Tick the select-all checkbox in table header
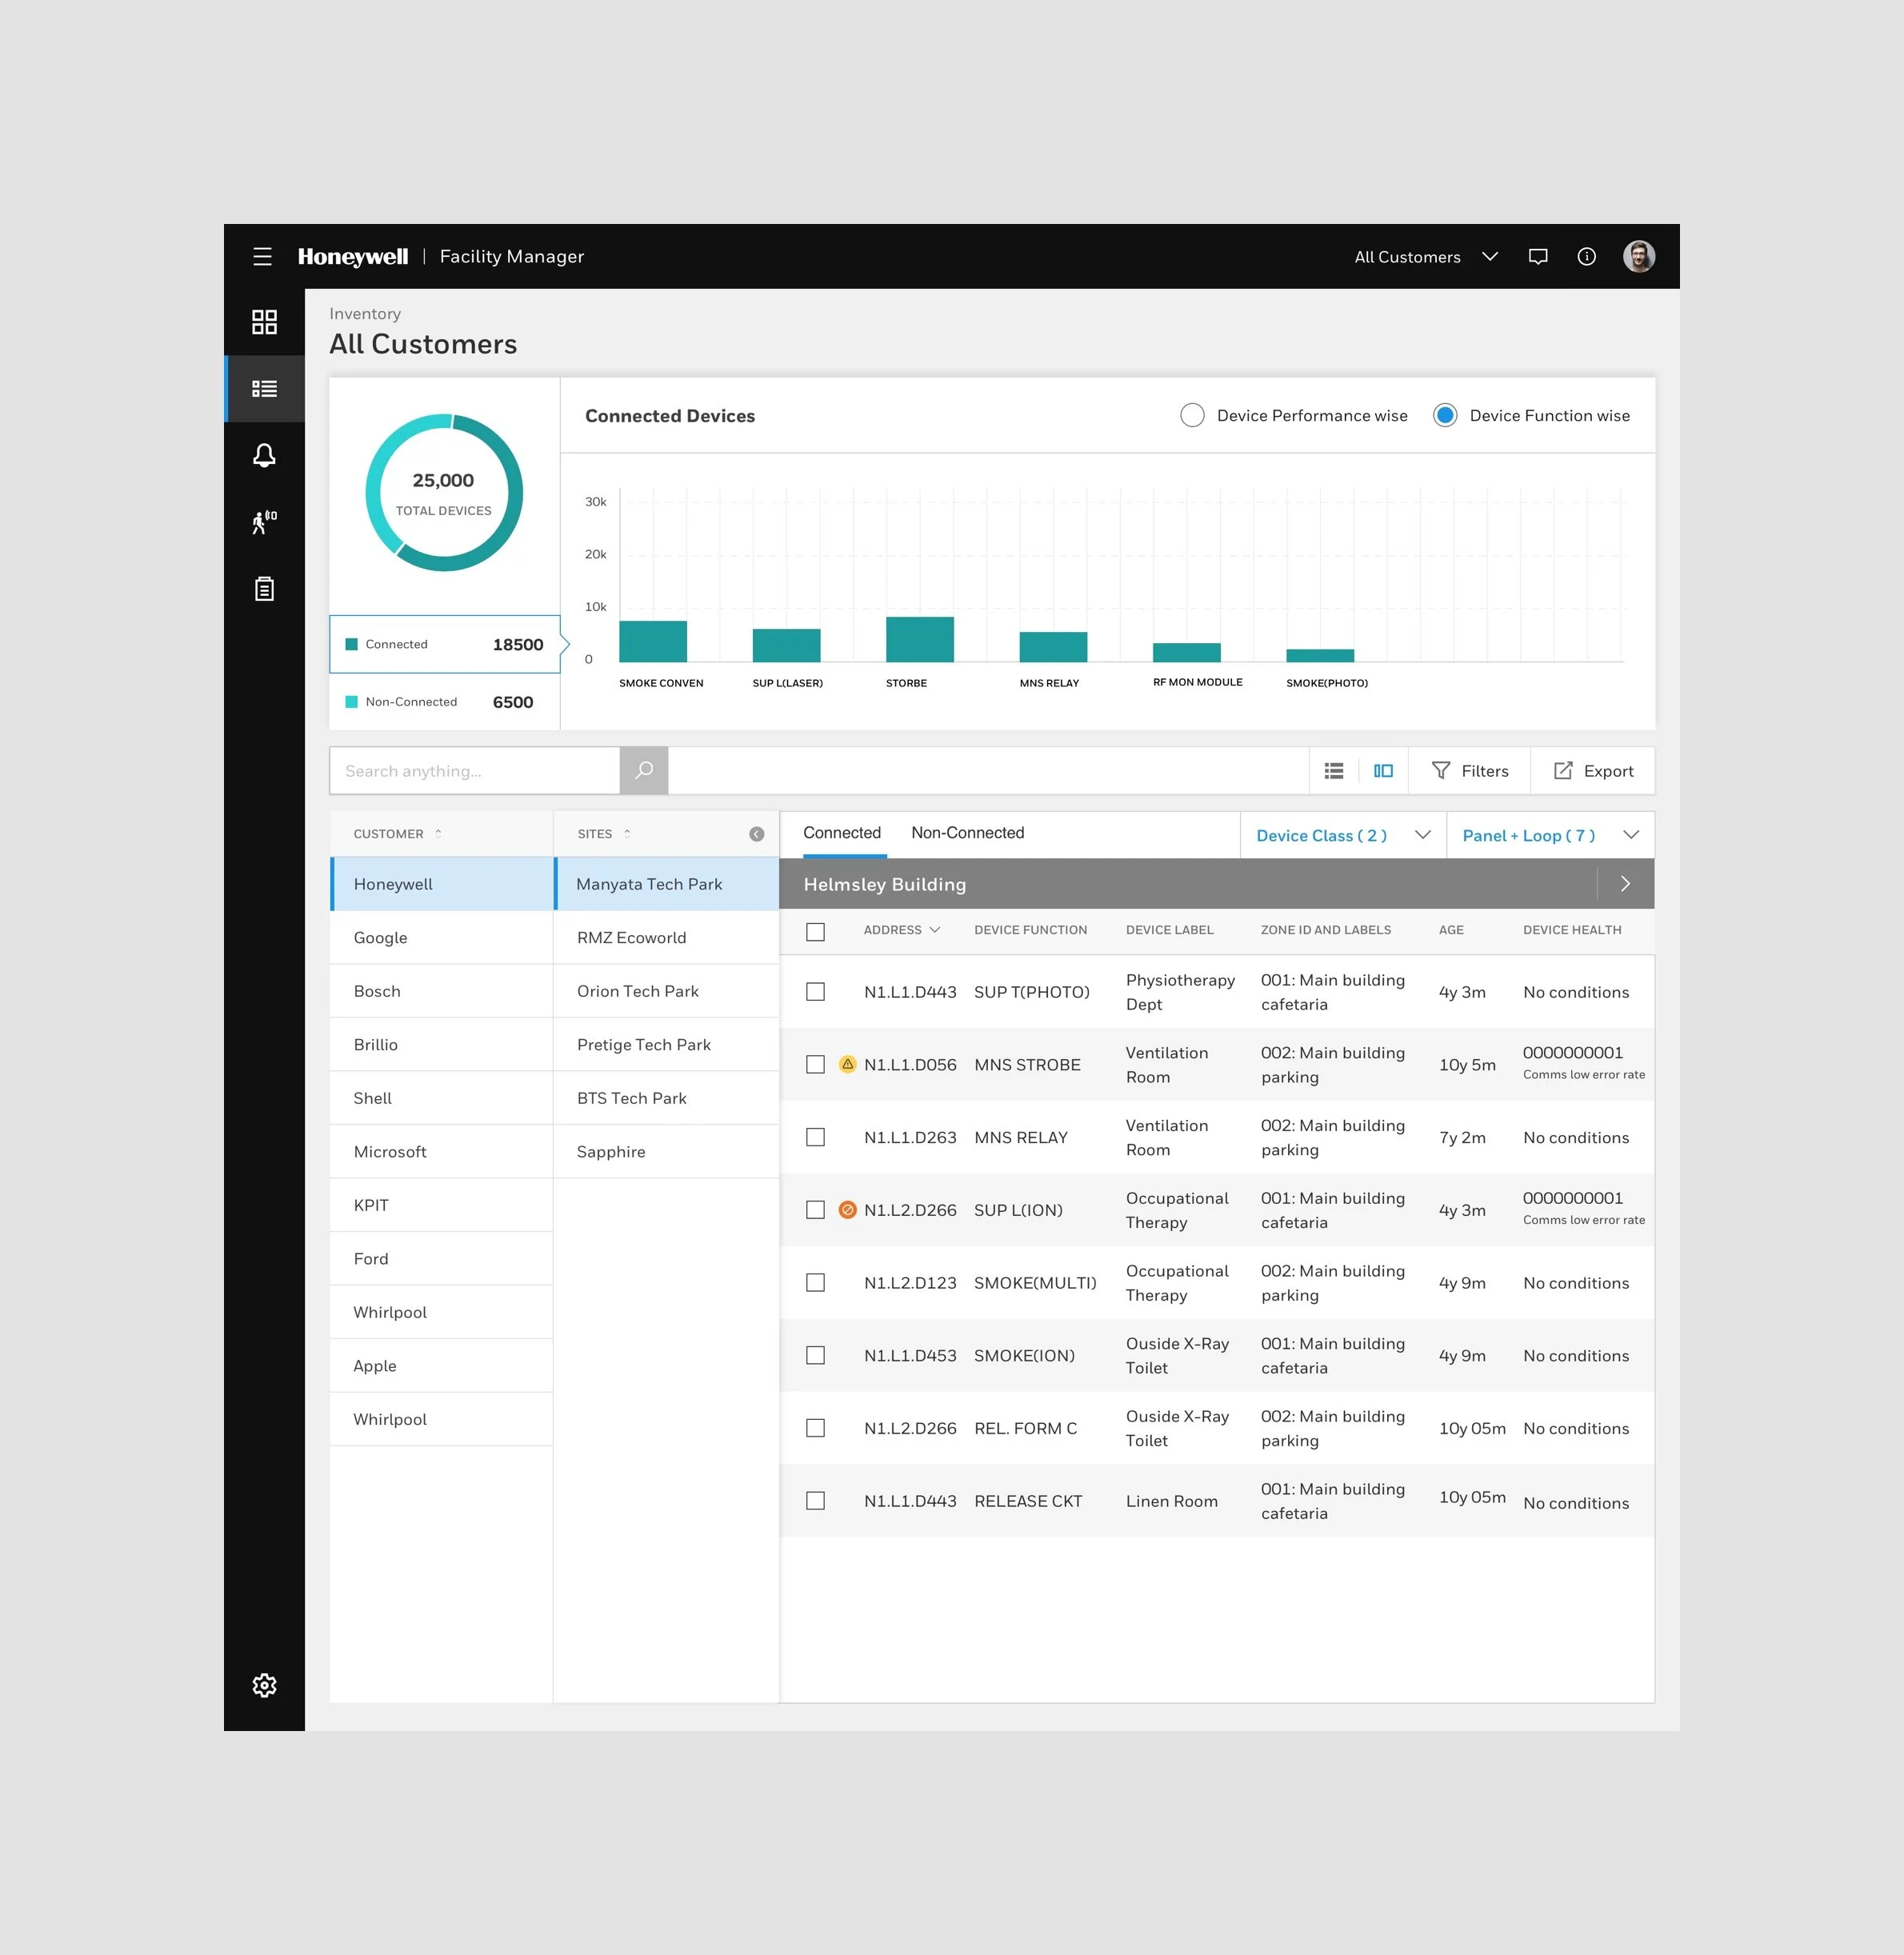 coord(816,931)
